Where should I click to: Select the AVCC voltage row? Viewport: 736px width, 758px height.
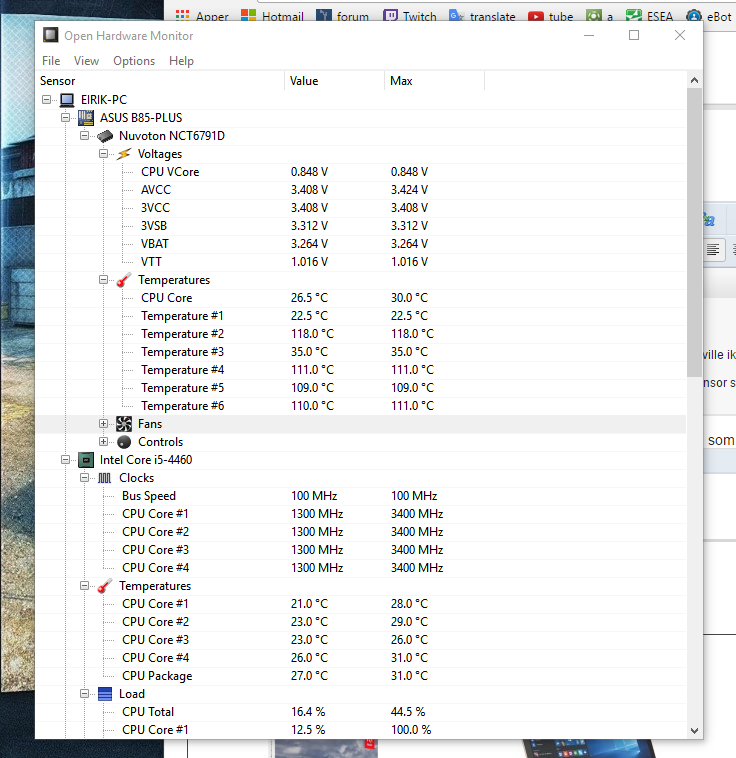click(x=361, y=190)
